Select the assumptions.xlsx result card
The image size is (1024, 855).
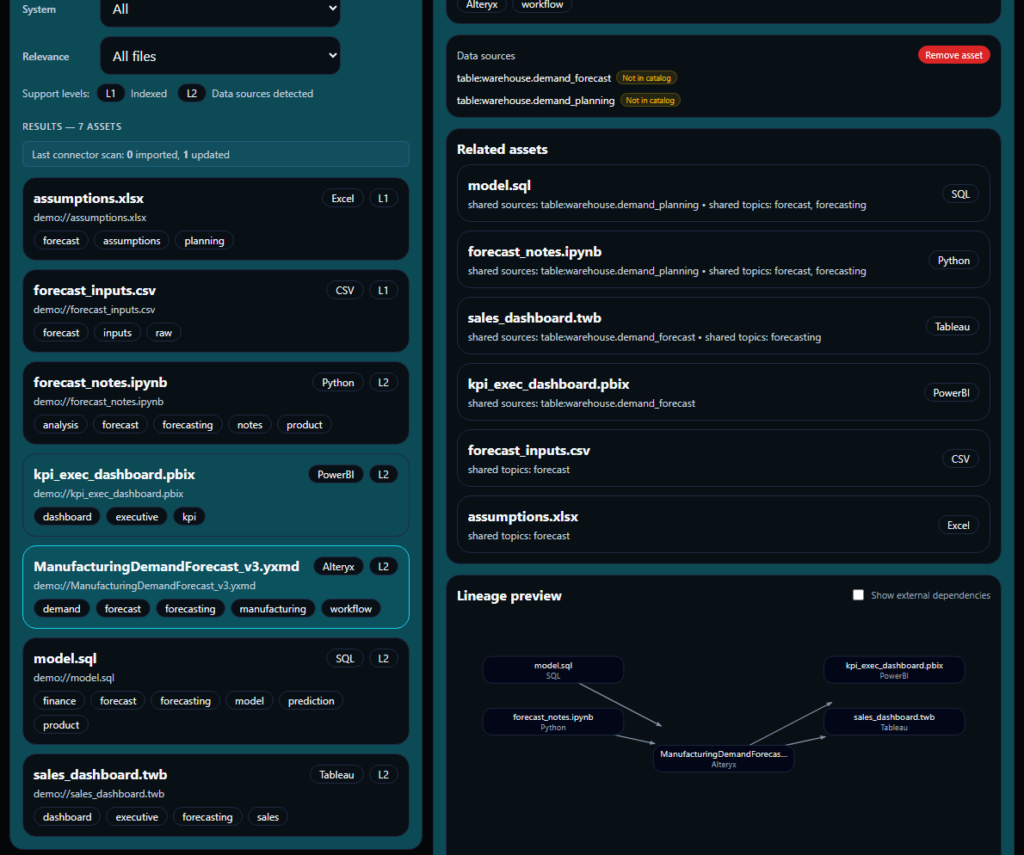point(216,219)
